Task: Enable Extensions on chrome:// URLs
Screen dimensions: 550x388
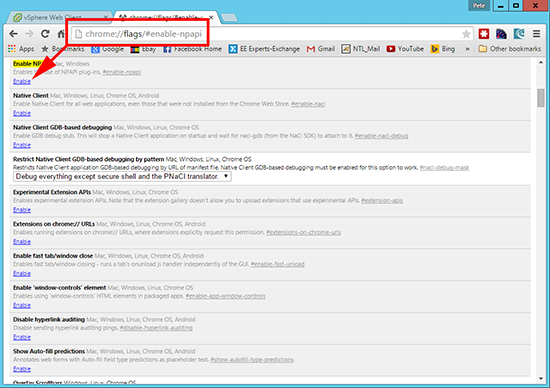Action: pyautogui.click(x=22, y=242)
